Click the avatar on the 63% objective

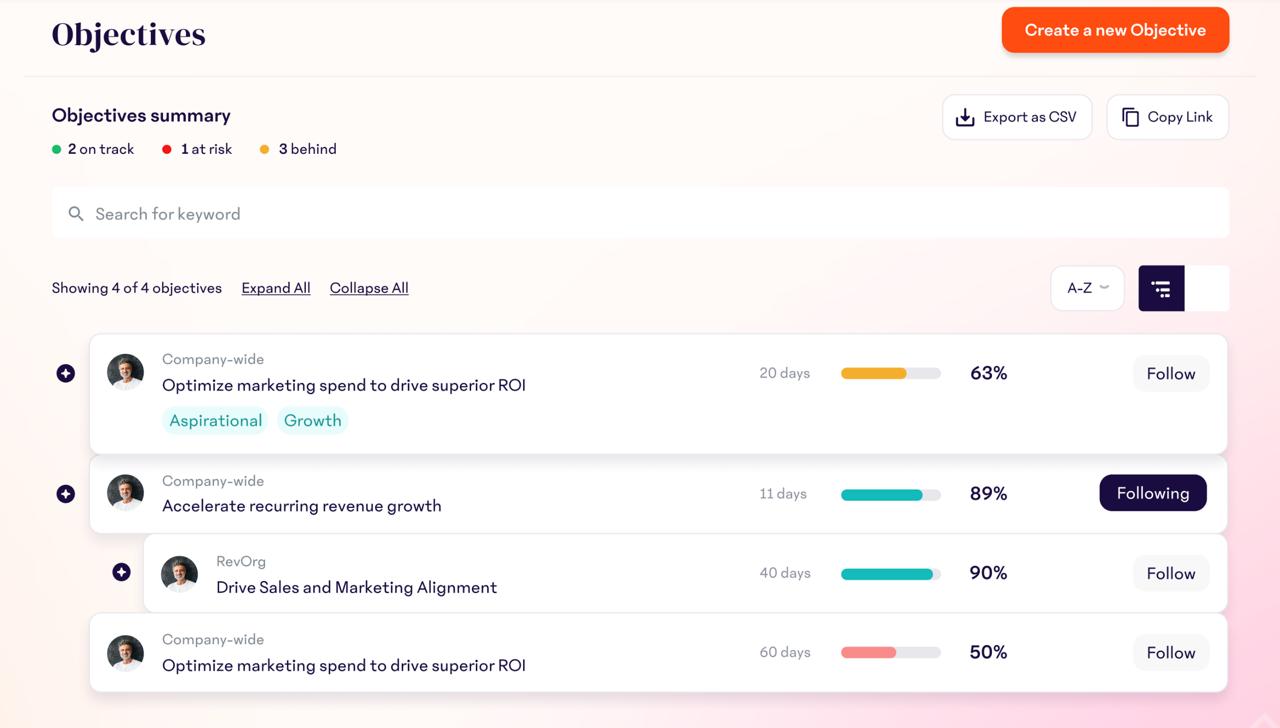[x=125, y=372]
